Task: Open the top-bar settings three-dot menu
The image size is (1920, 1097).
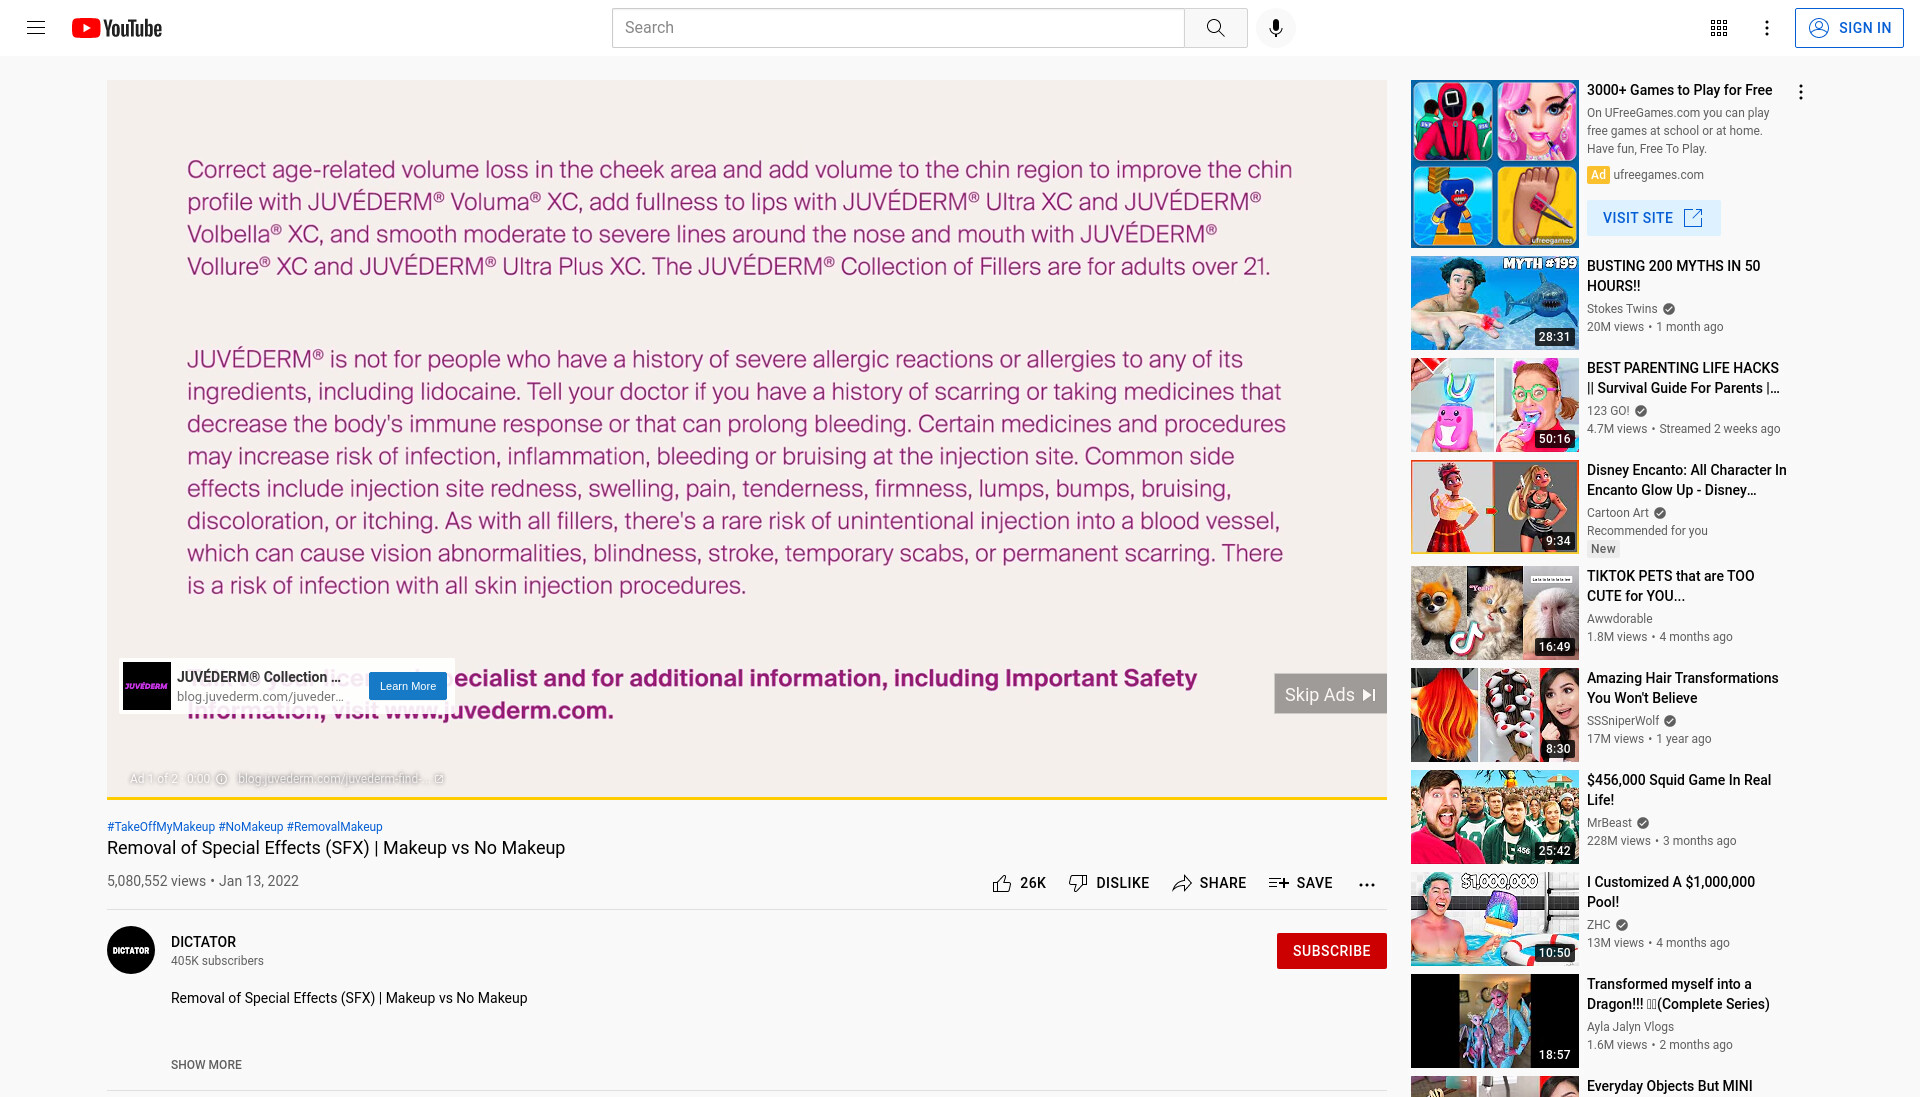Action: coord(1767,28)
